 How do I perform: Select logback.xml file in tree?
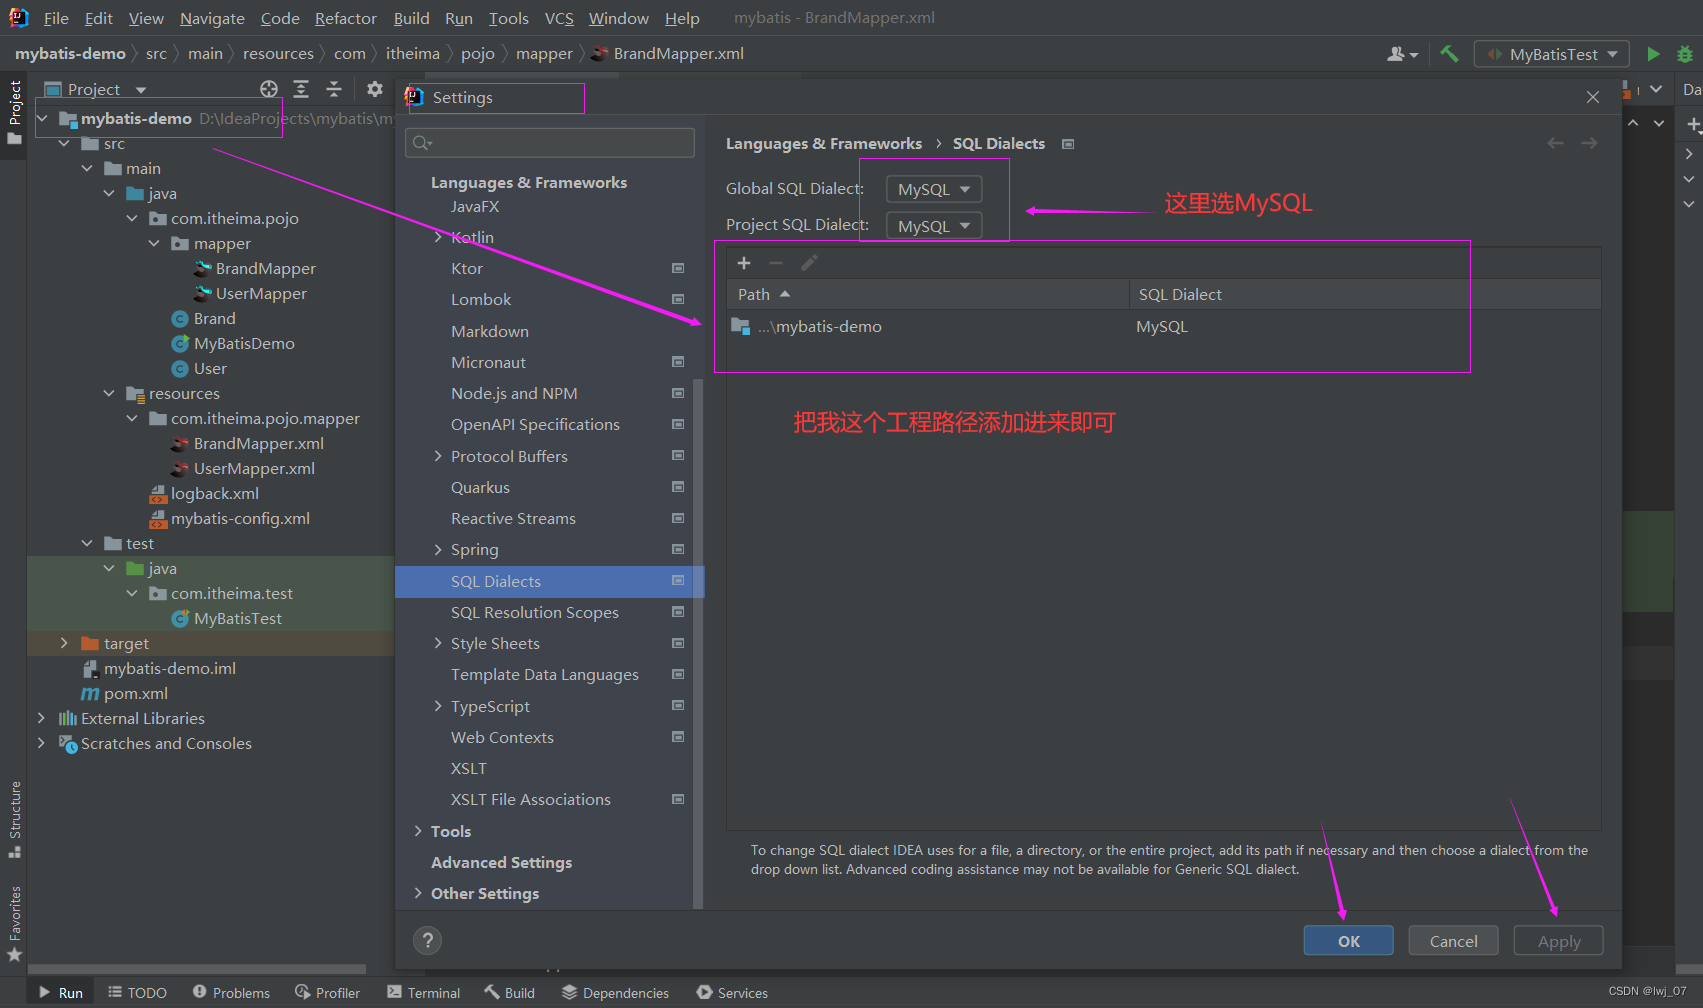click(x=204, y=493)
